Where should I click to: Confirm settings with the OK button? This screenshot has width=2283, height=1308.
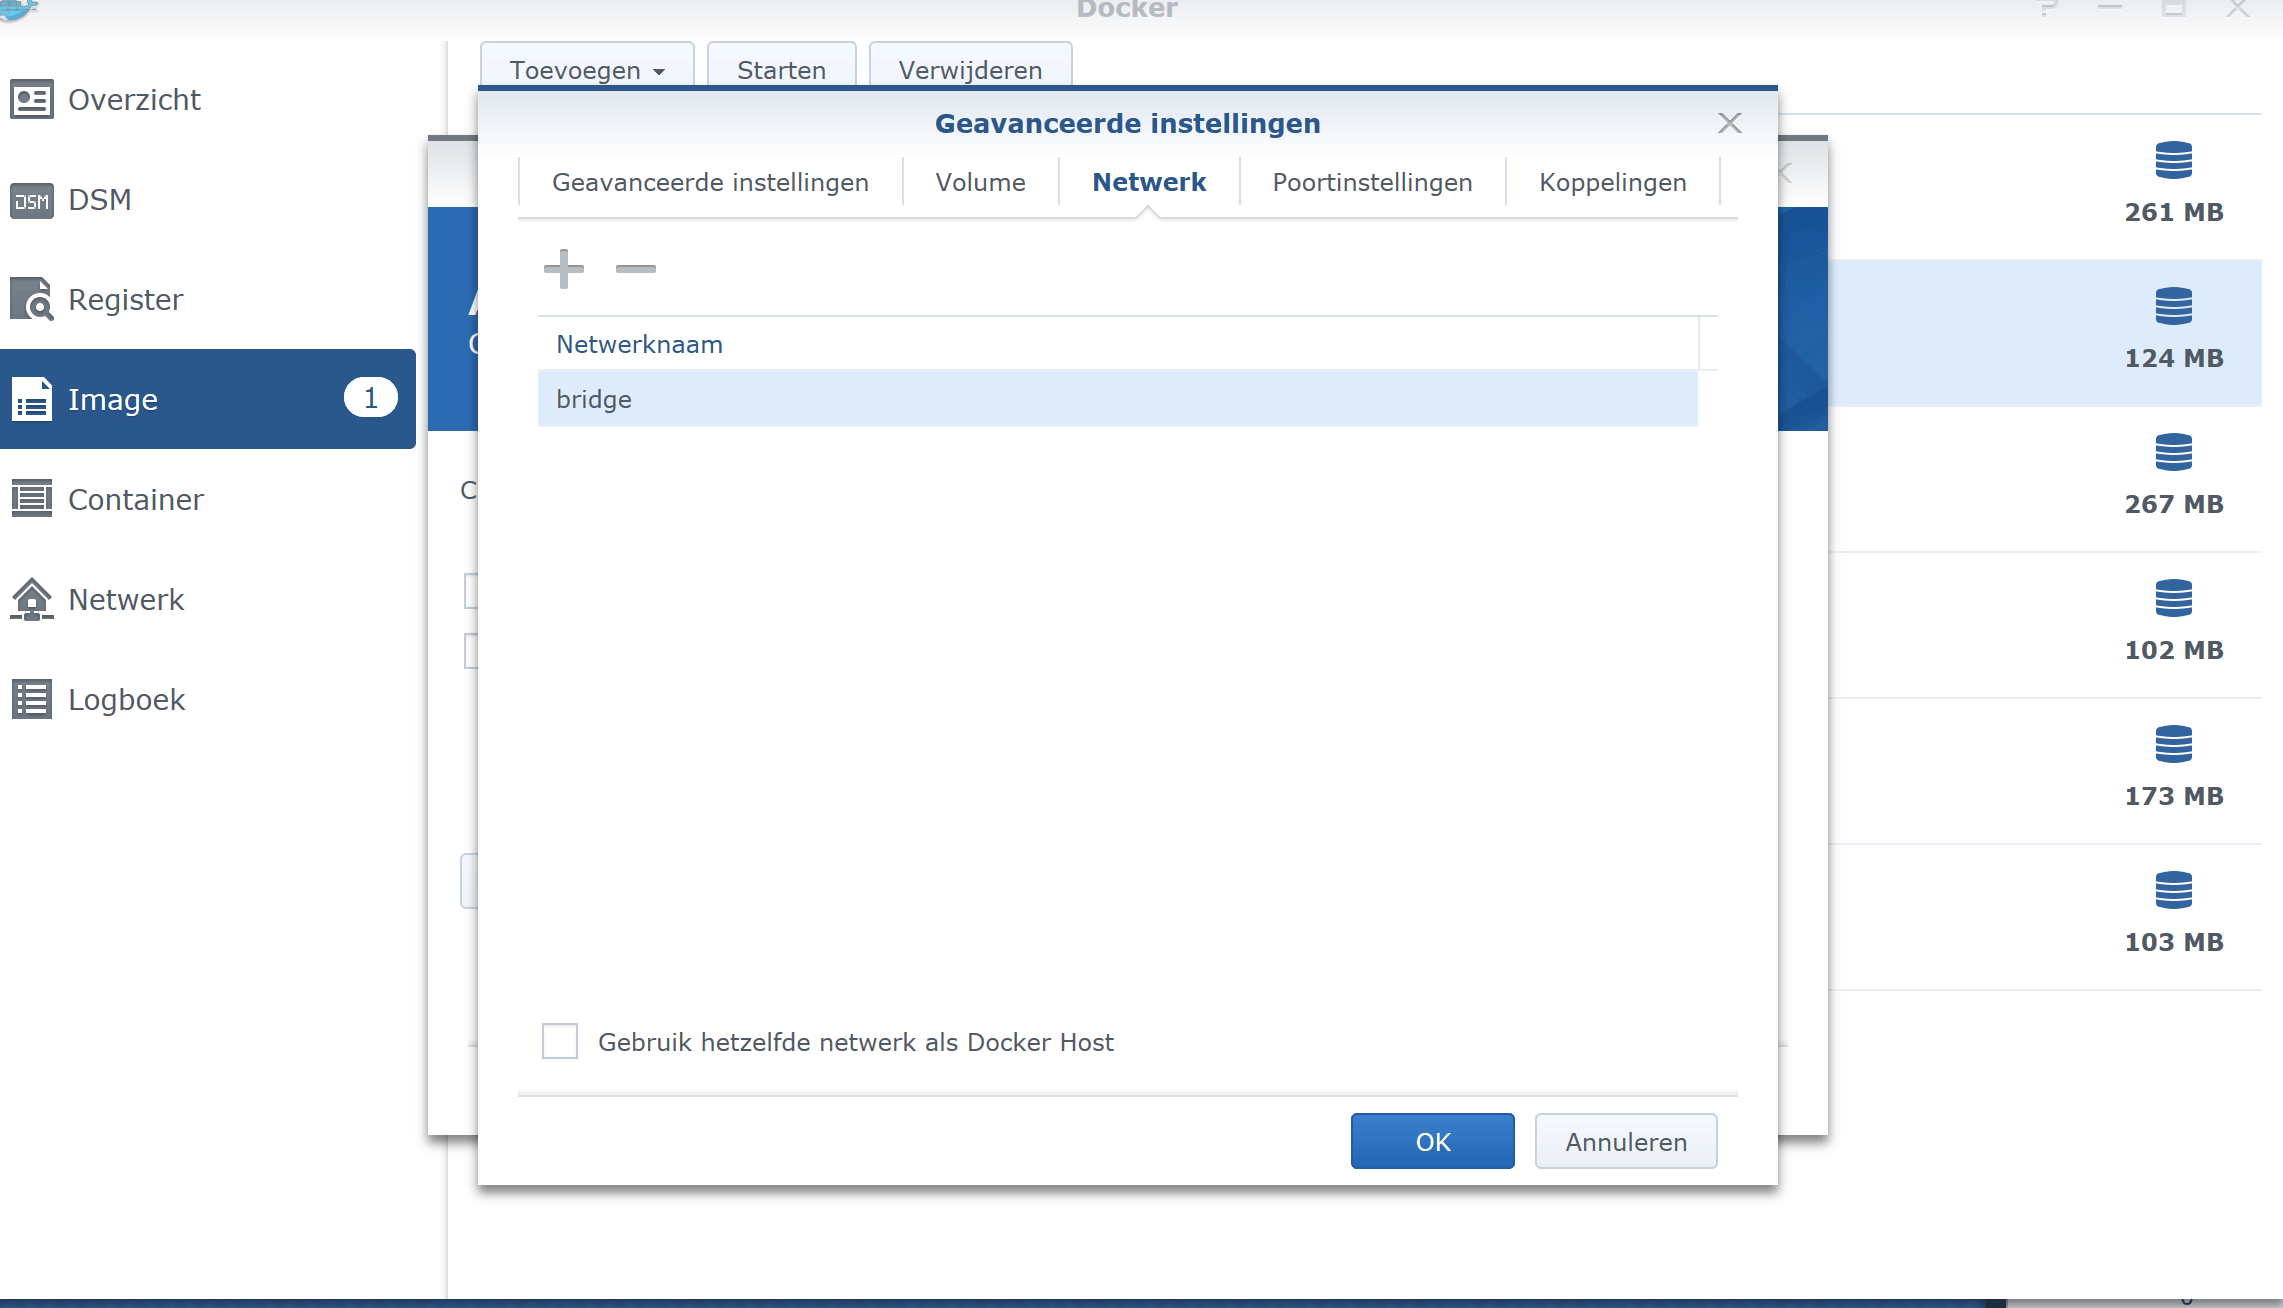[x=1432, y=1142]
